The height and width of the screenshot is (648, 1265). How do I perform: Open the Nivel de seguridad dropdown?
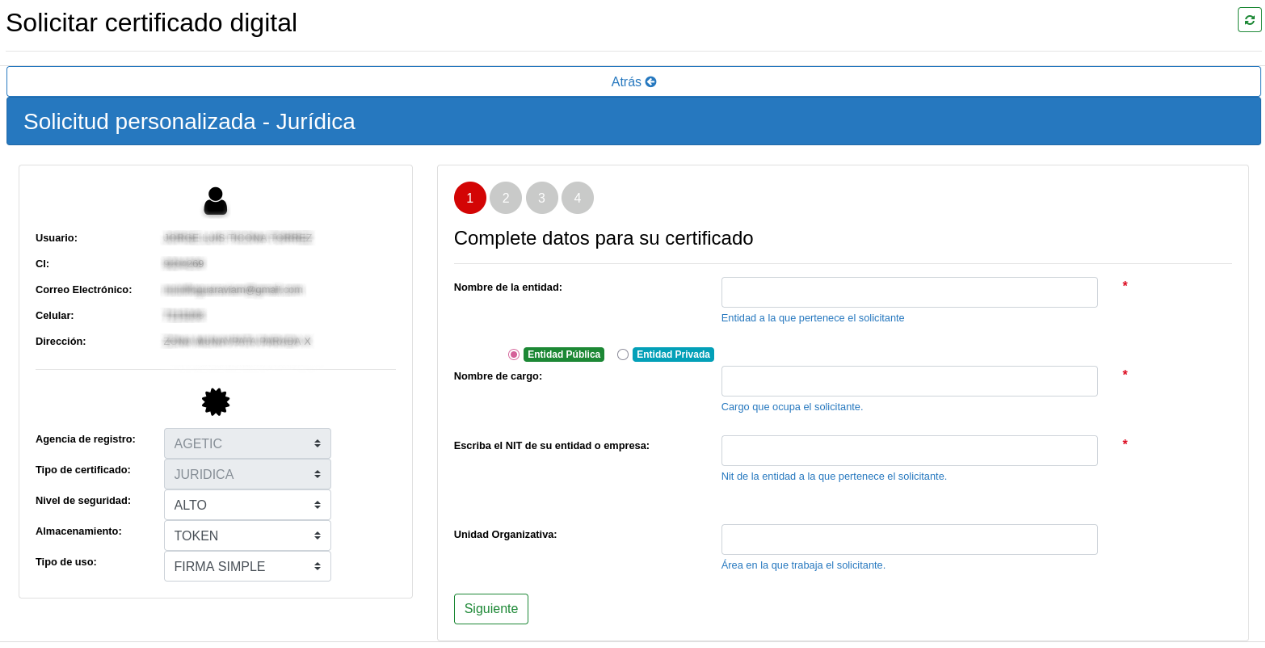[247, 505]
